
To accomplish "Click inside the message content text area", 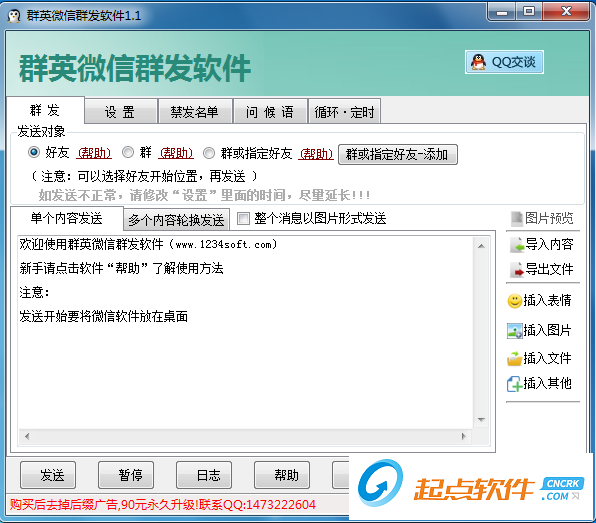I will coord(246,332).
